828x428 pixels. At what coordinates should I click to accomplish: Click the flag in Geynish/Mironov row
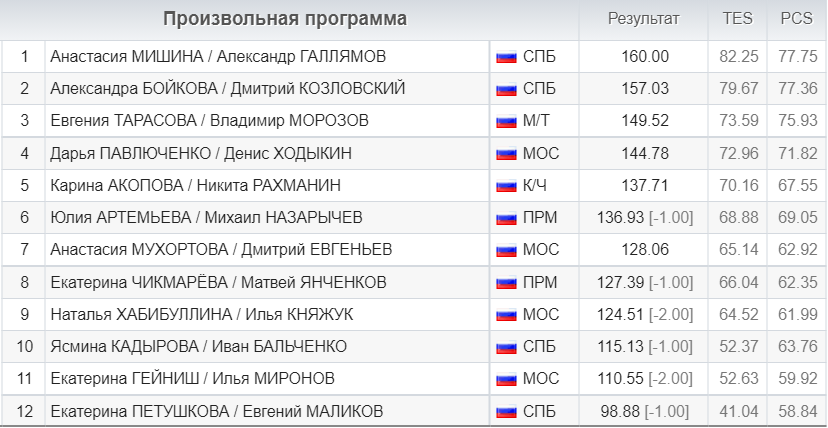coord(505,379)
